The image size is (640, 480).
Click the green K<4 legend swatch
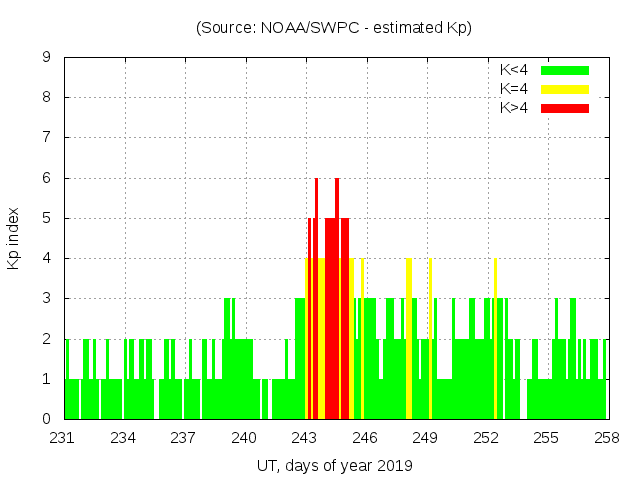point(565,70)
